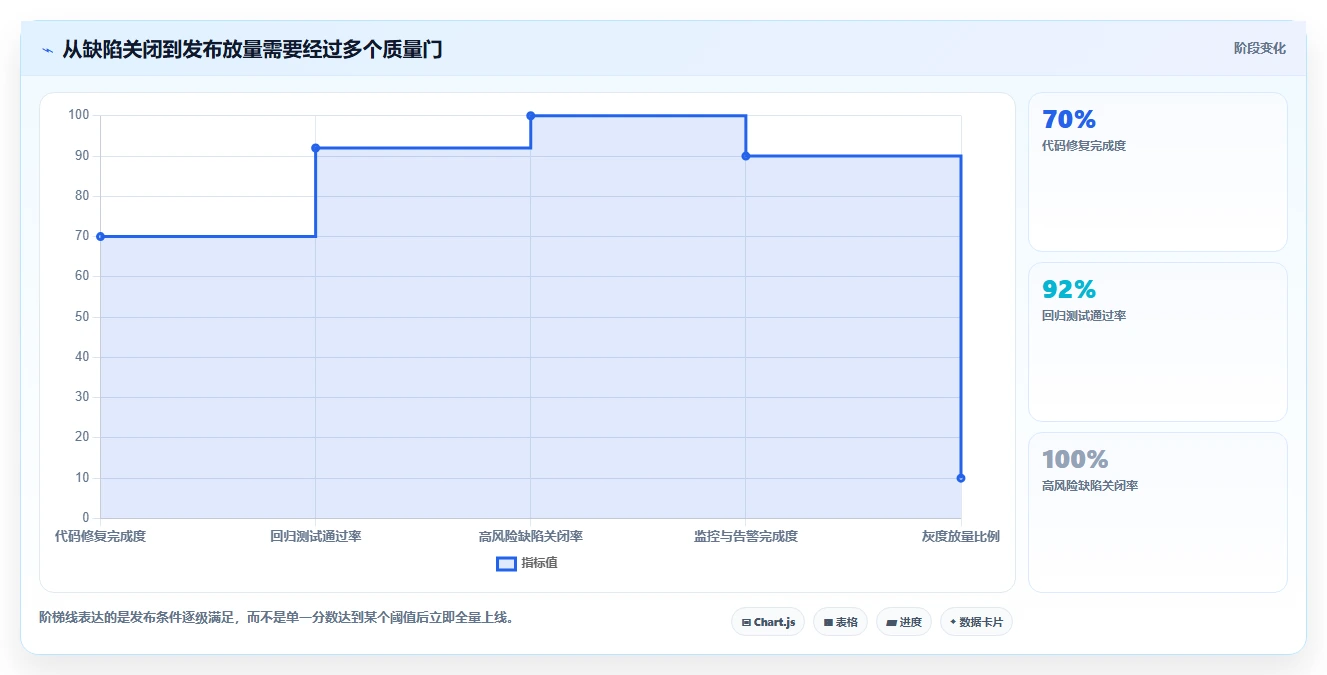This screenshot has height=675, width=1327.
Task: Click the icon inside the 进度 tag
Action: pos(891,622)
